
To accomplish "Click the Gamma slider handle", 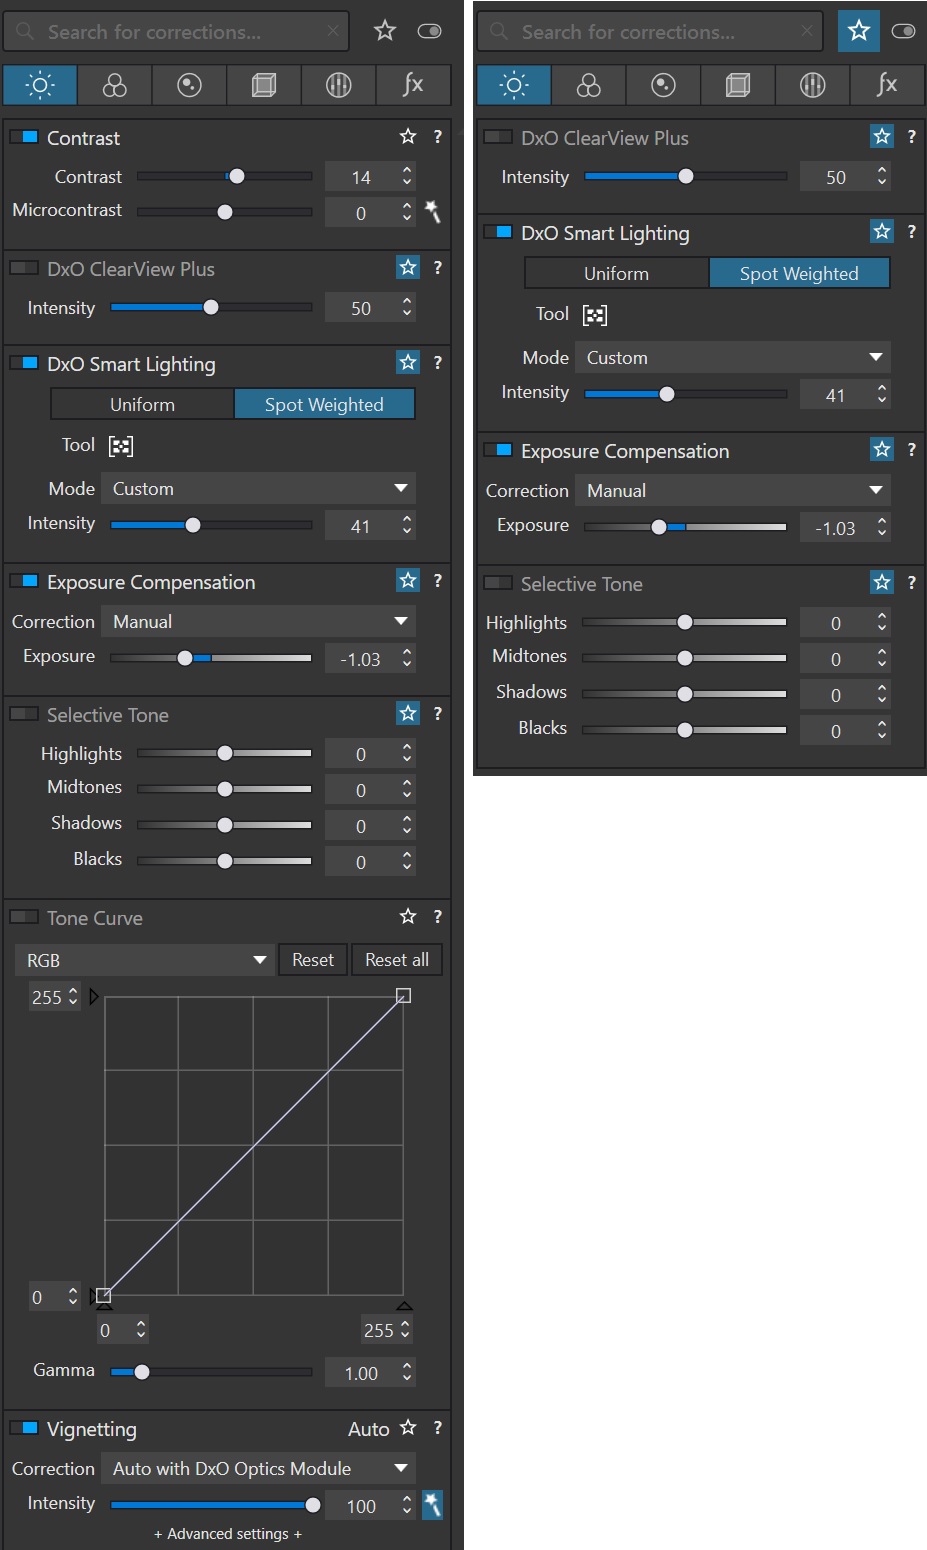I will point(142,1372).
